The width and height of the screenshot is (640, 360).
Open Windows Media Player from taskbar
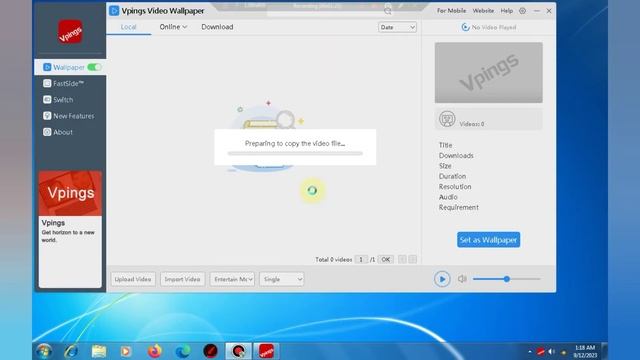[x=126, y=351]
